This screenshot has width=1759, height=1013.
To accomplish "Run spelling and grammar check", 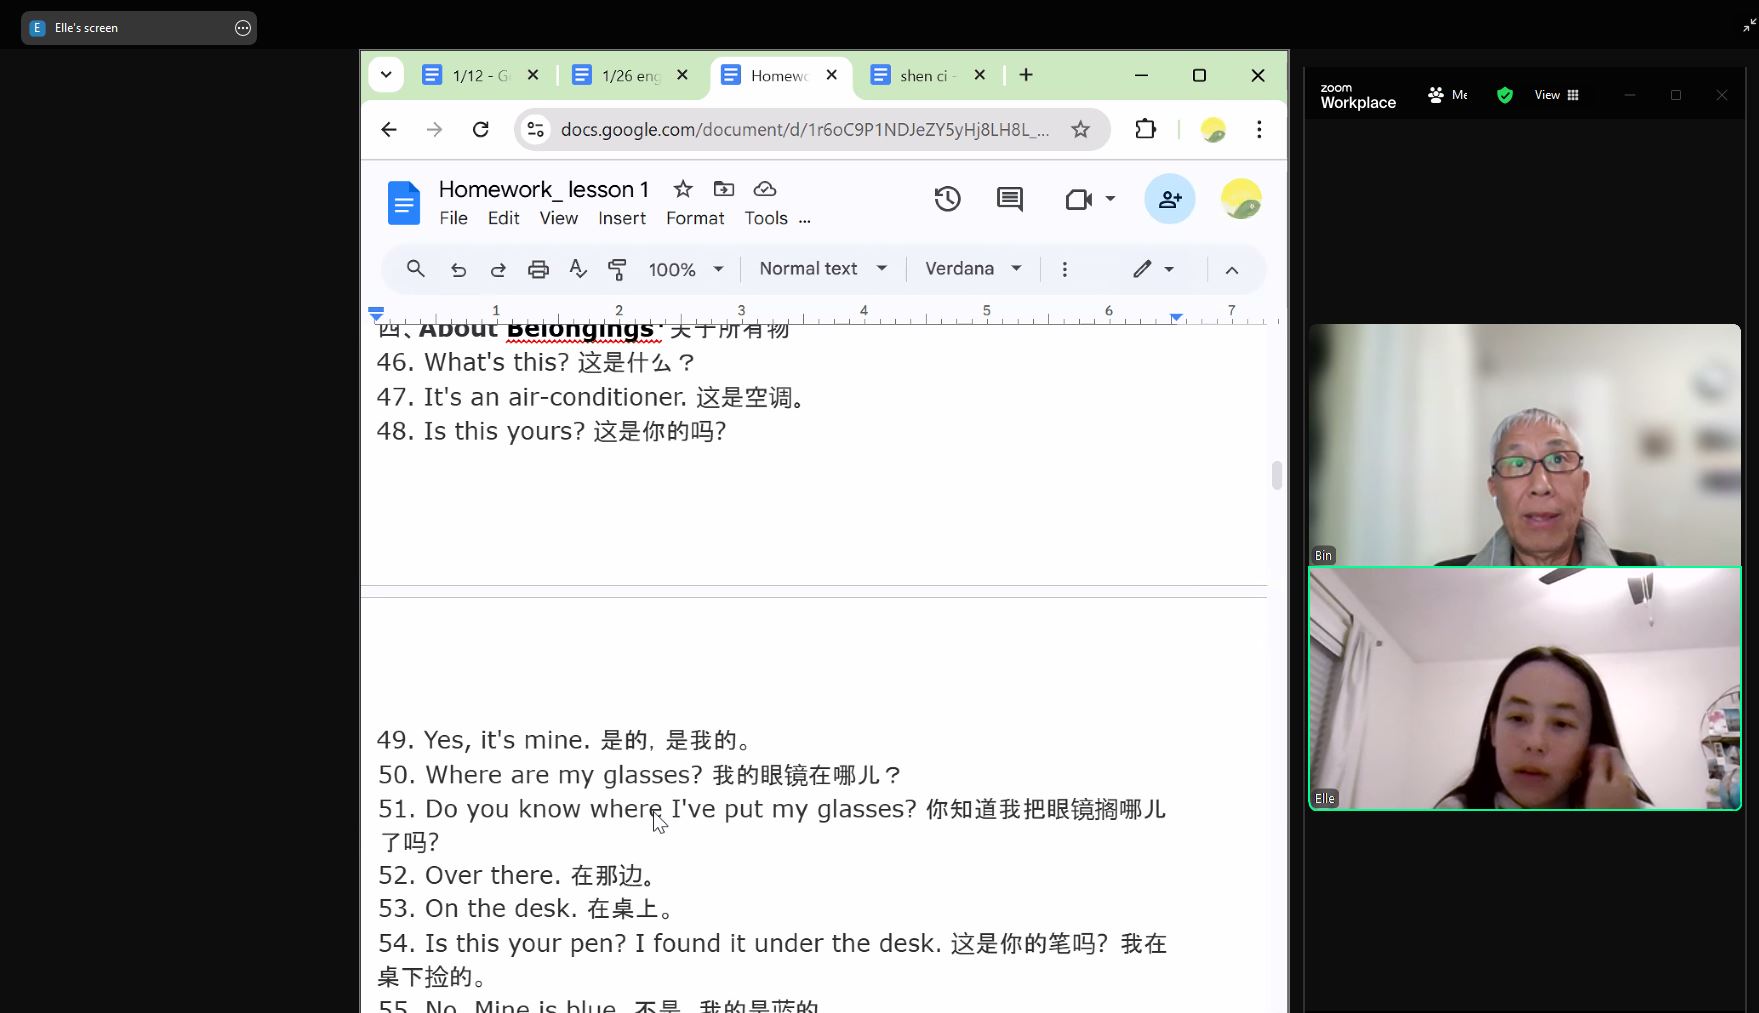I will pyautogui.click(x=578, y=269).
